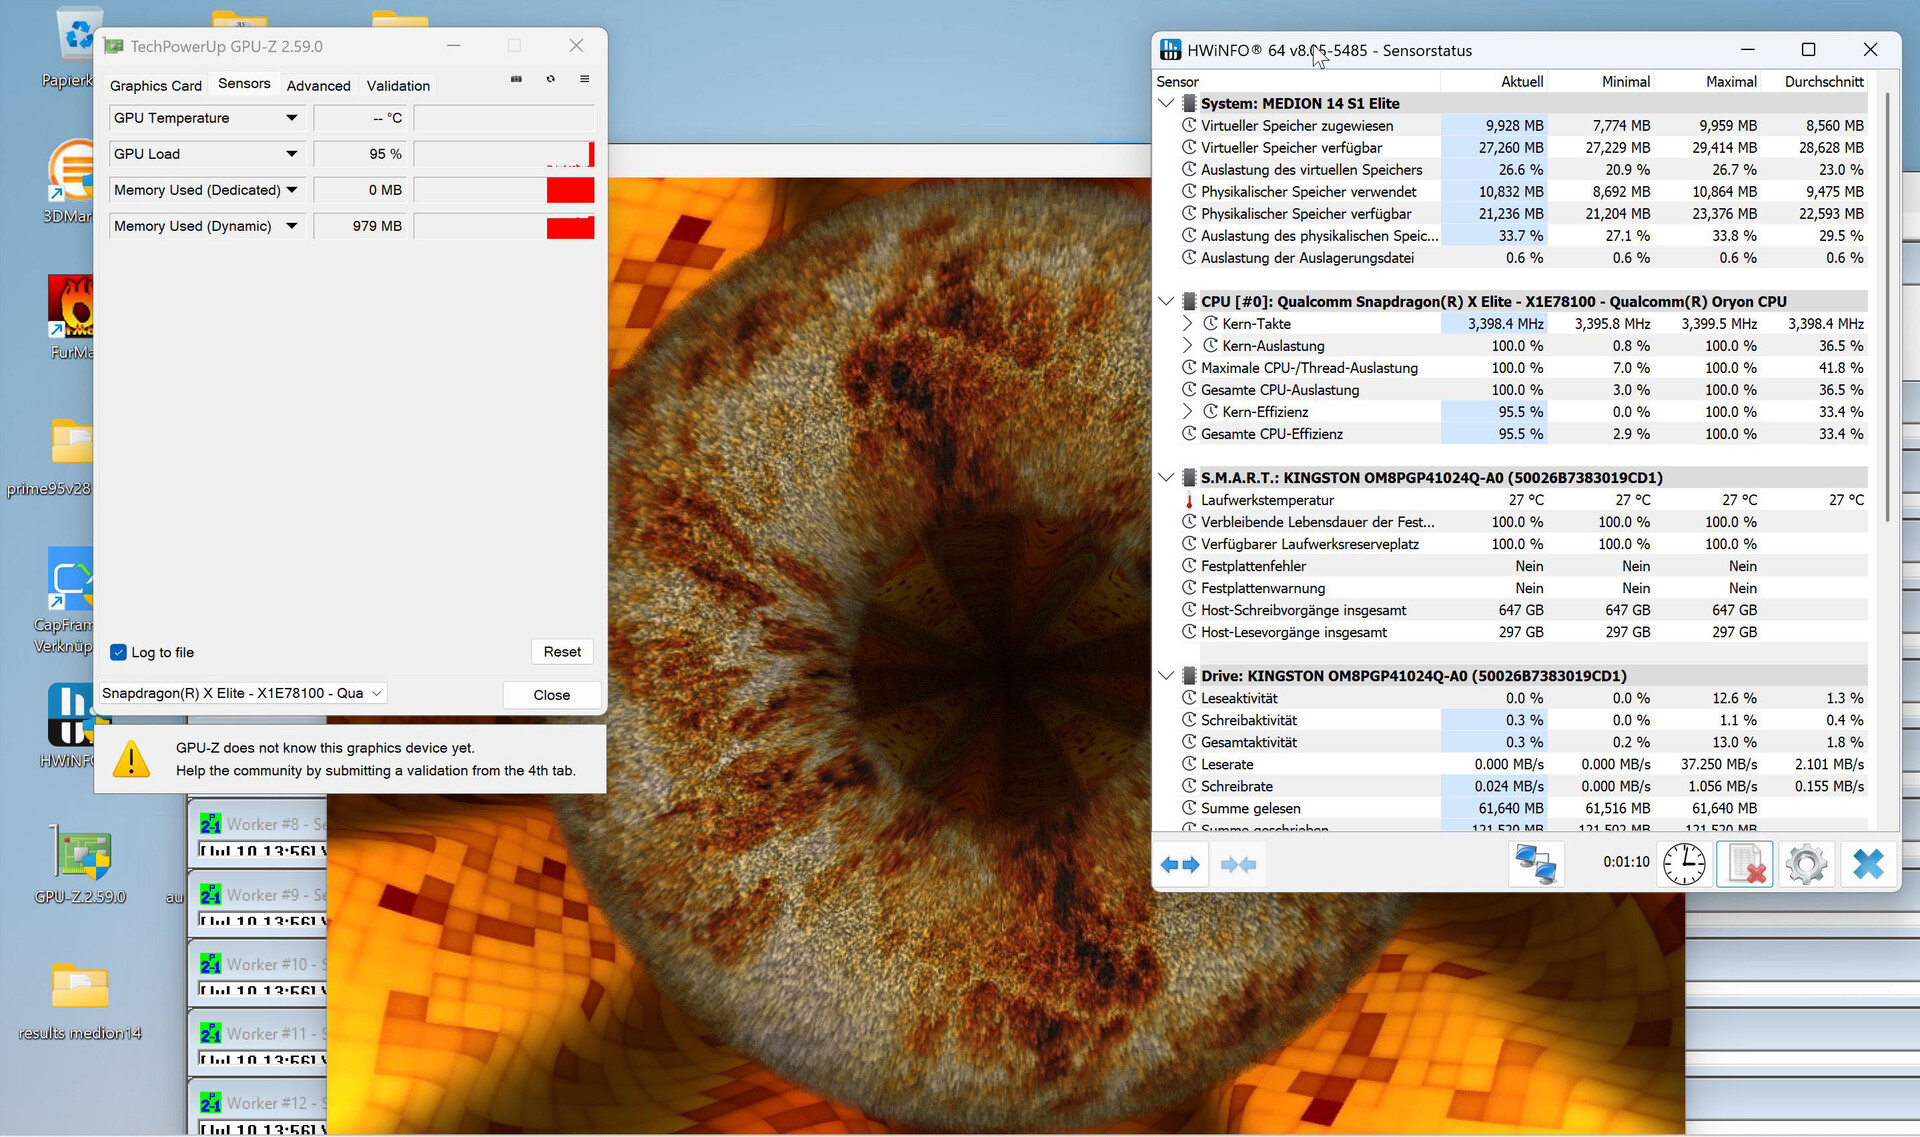Click HWiNFO title bar app icon
1920x1137 pixels.
click(x=1170, y=50)
